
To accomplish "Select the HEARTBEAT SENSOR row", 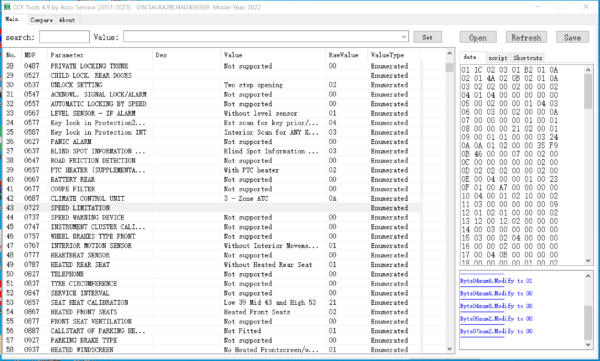I will [212, 255].
